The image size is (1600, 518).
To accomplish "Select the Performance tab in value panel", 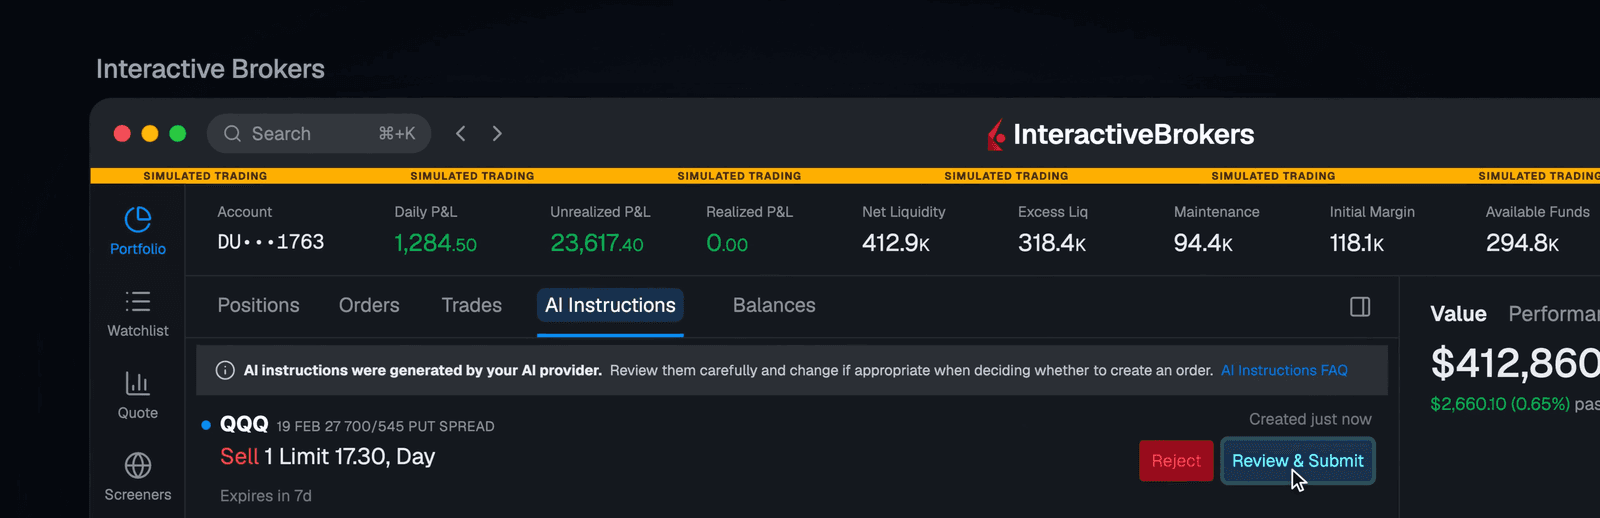I will pos(1554,314).
